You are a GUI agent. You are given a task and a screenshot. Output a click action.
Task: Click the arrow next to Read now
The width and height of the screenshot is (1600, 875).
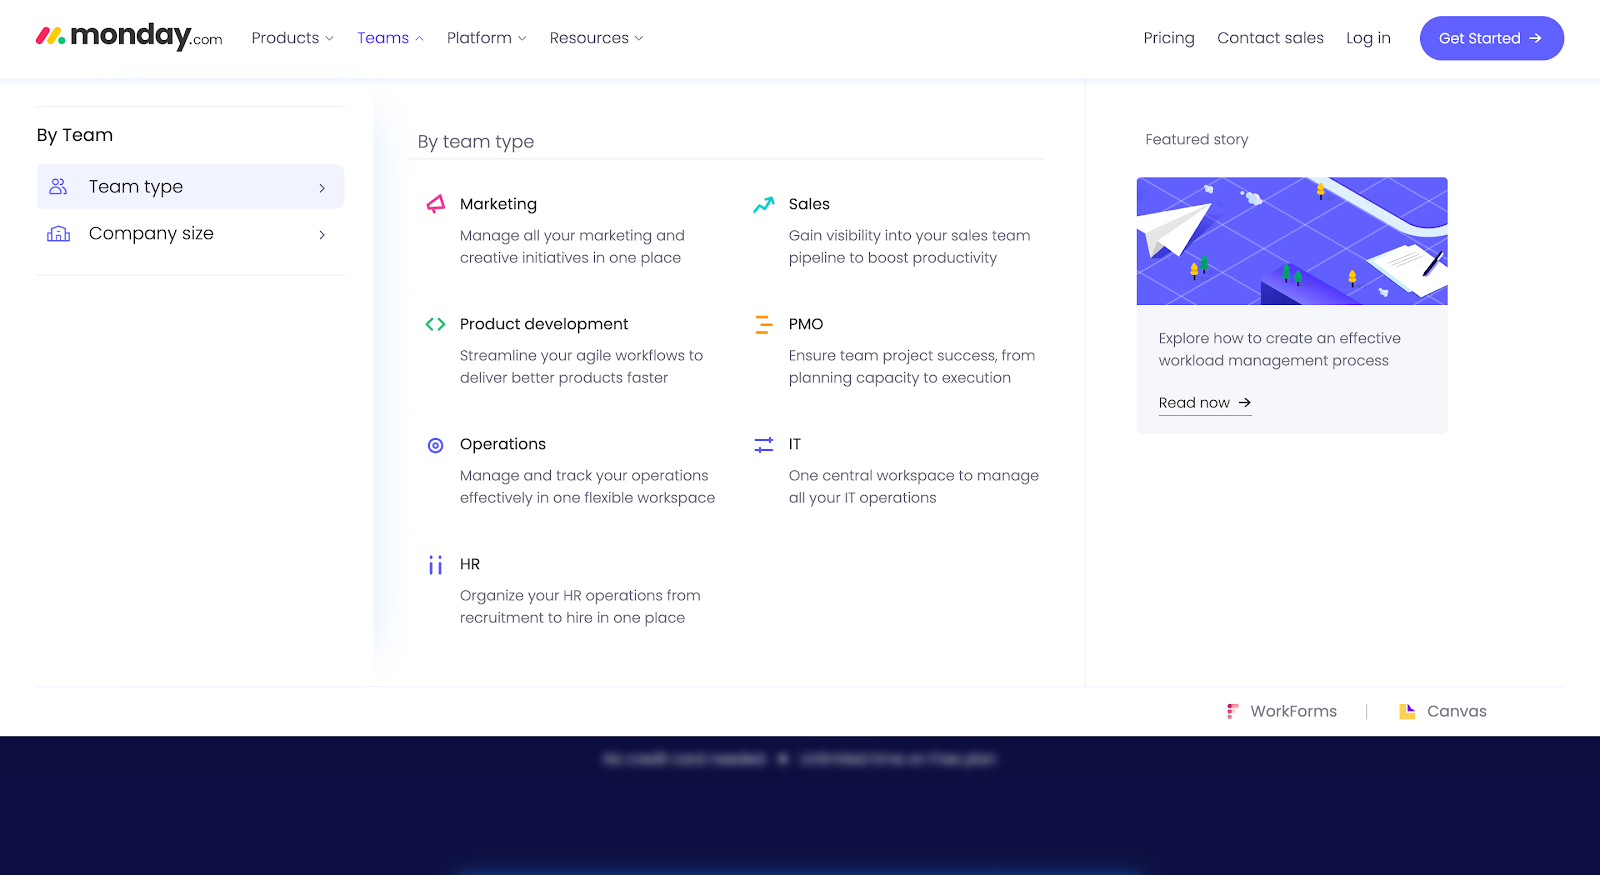click(x=1245, y=402)
